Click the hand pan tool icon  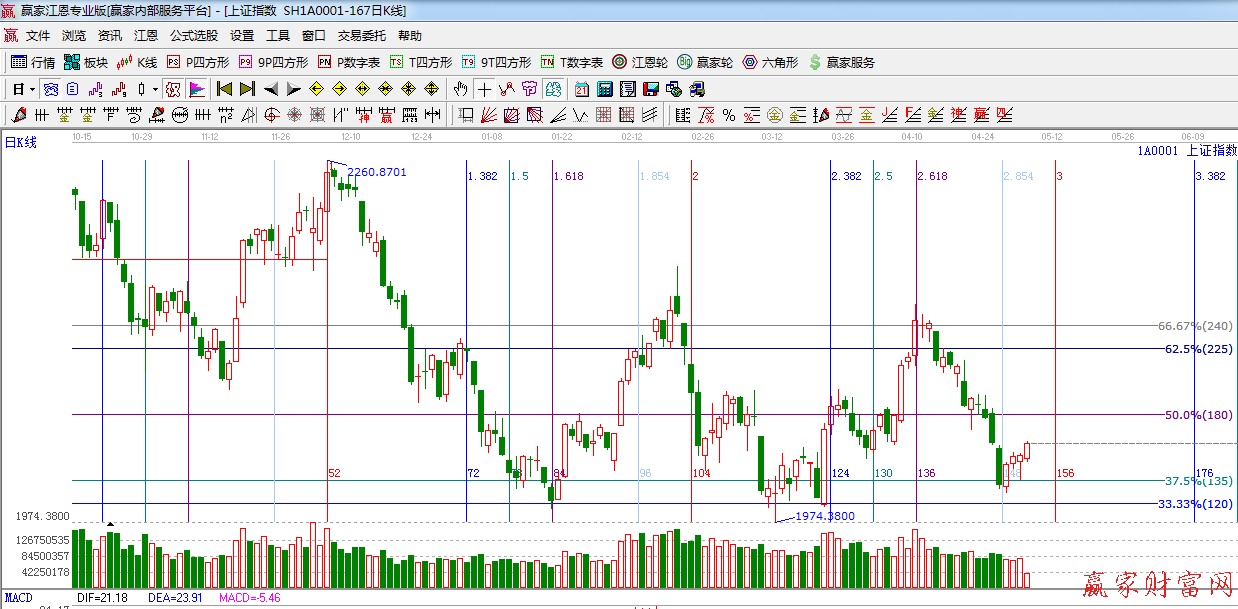[x=461, y=89]
